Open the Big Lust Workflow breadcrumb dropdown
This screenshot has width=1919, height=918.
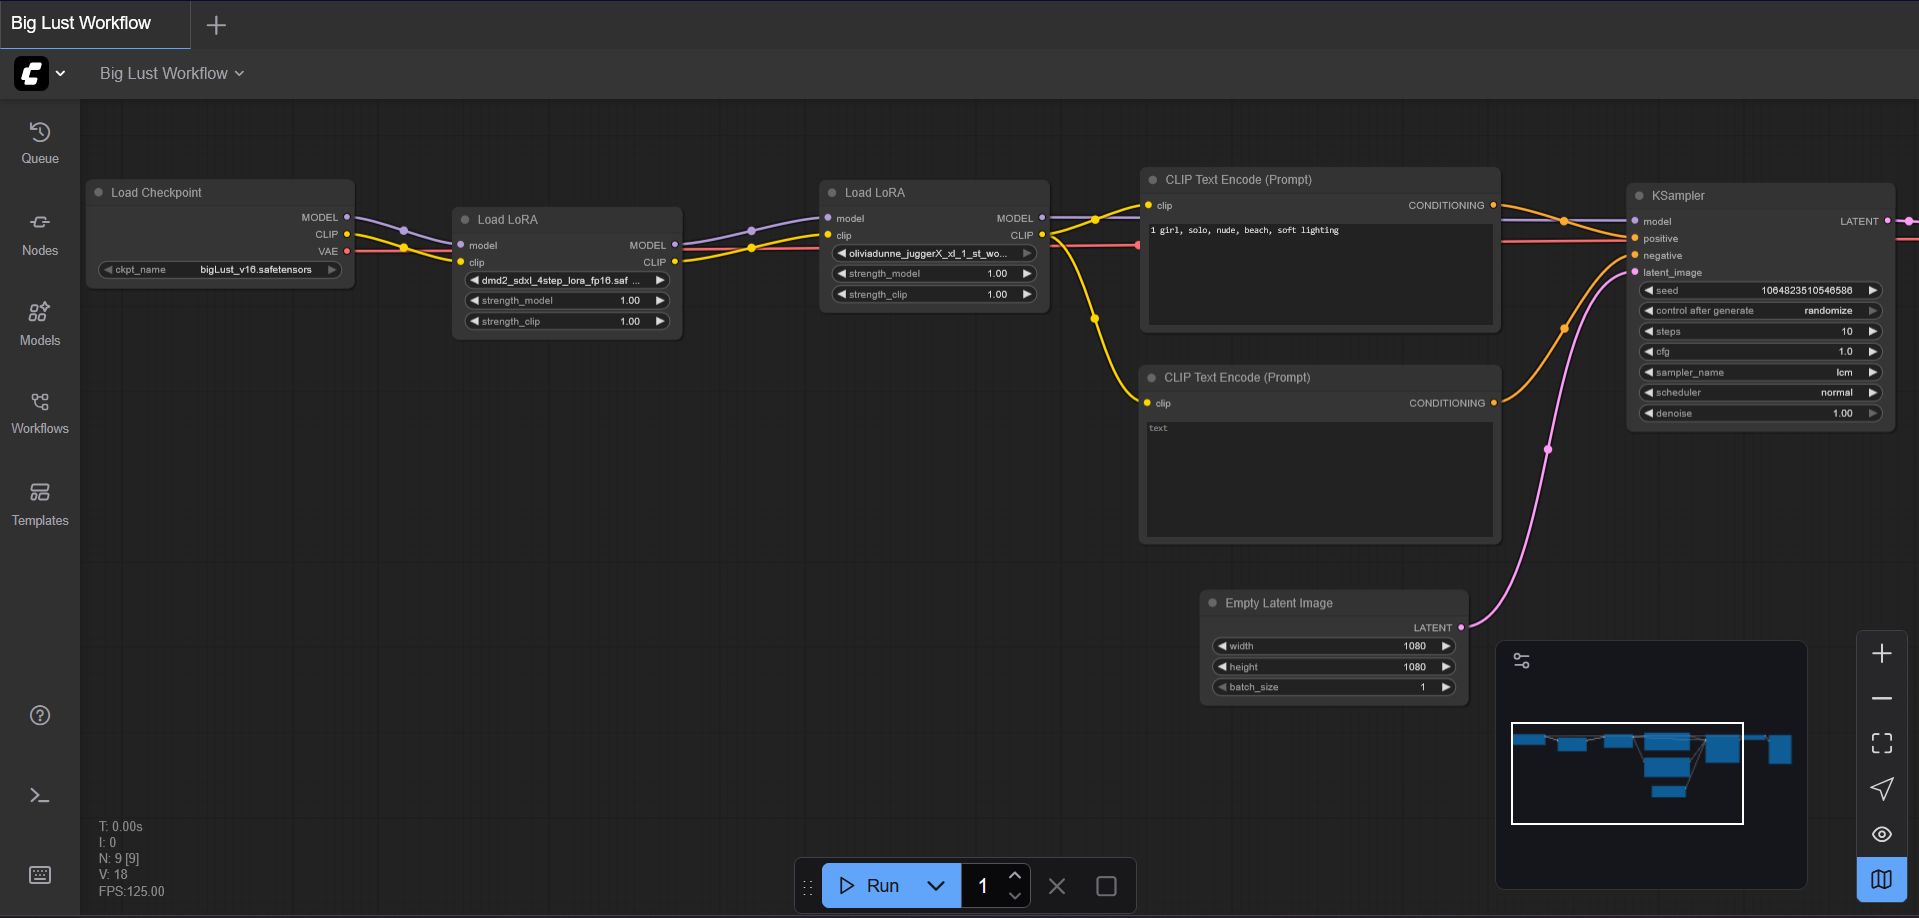coord(172,74)
